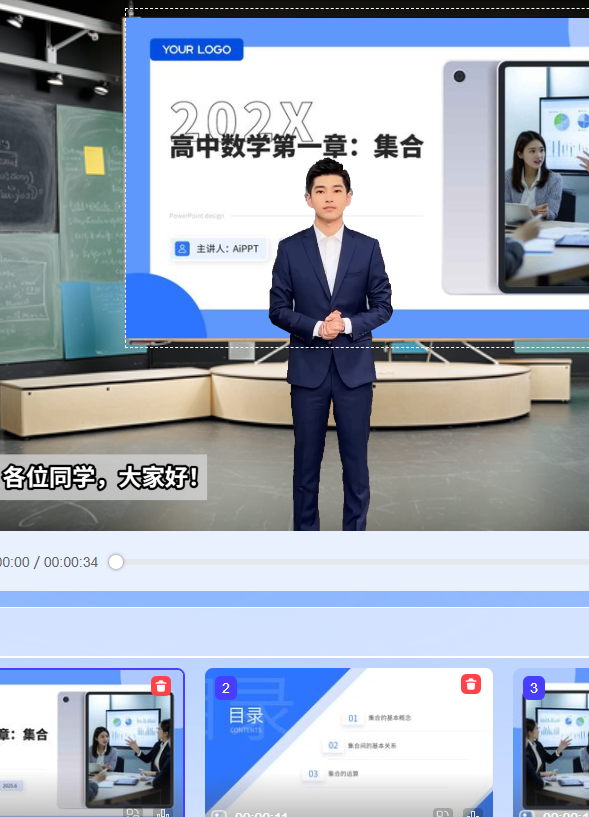Delete slide 2 using the red trash icon

pyautogui.click(x=471, y=684)
